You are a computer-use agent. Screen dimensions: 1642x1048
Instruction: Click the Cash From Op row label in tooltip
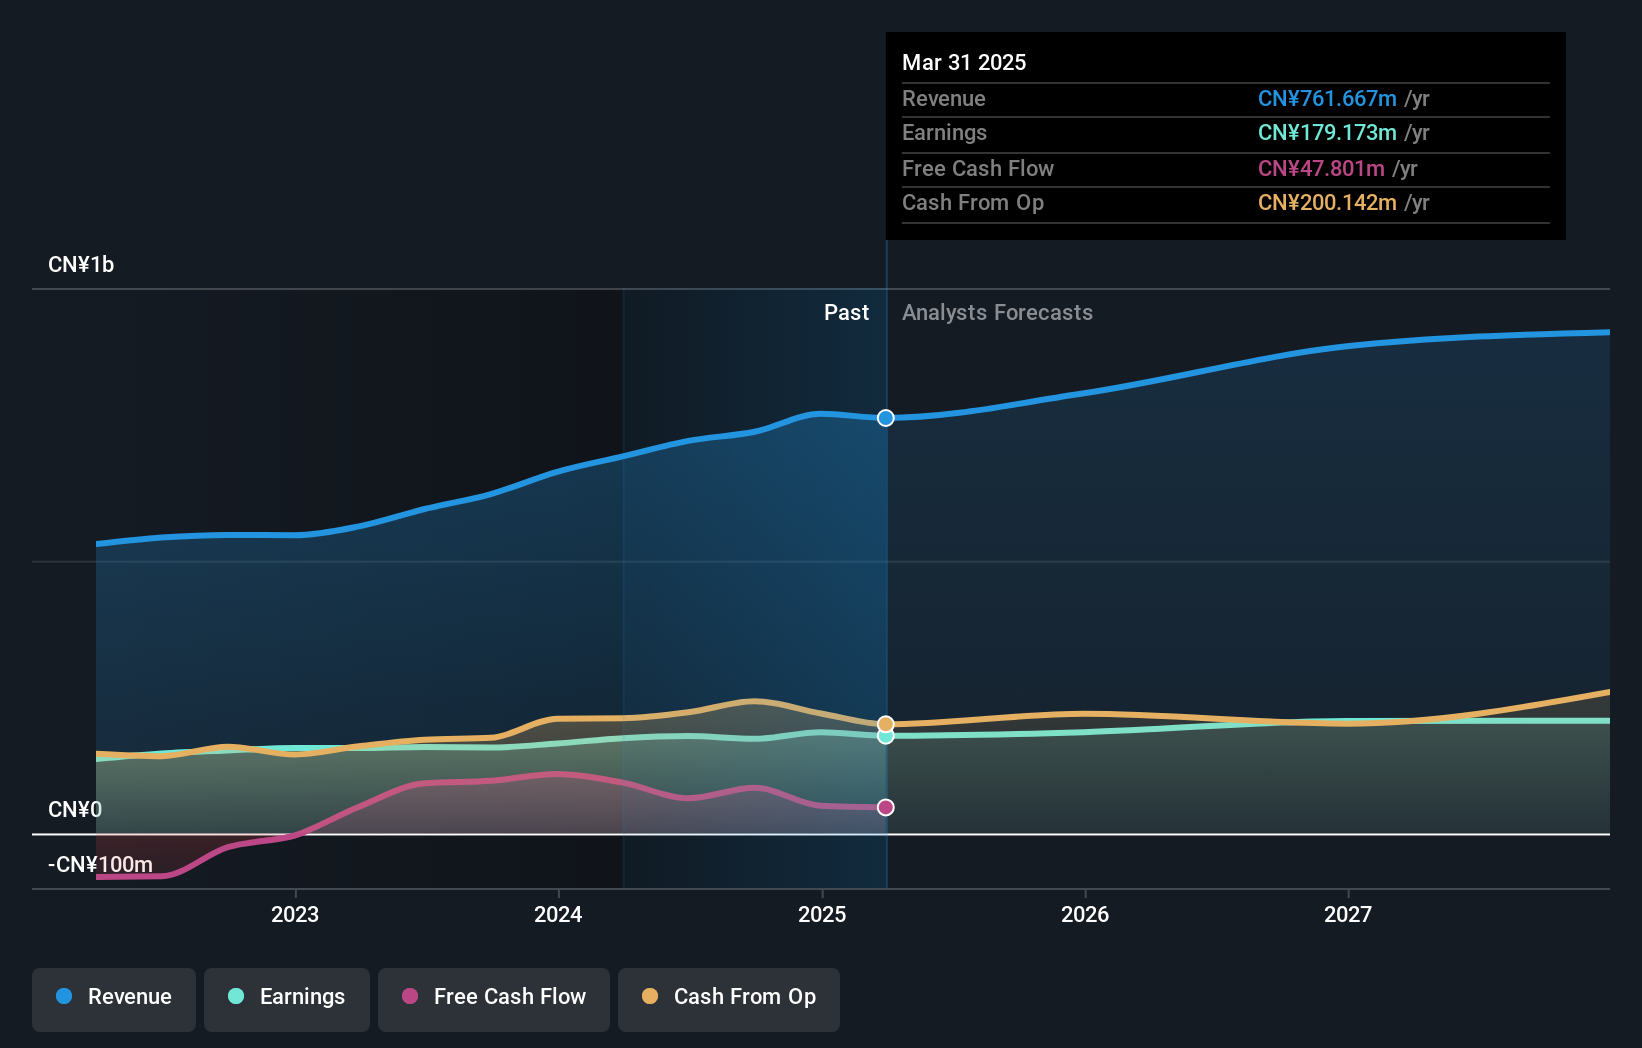click(x=973, y=202)
